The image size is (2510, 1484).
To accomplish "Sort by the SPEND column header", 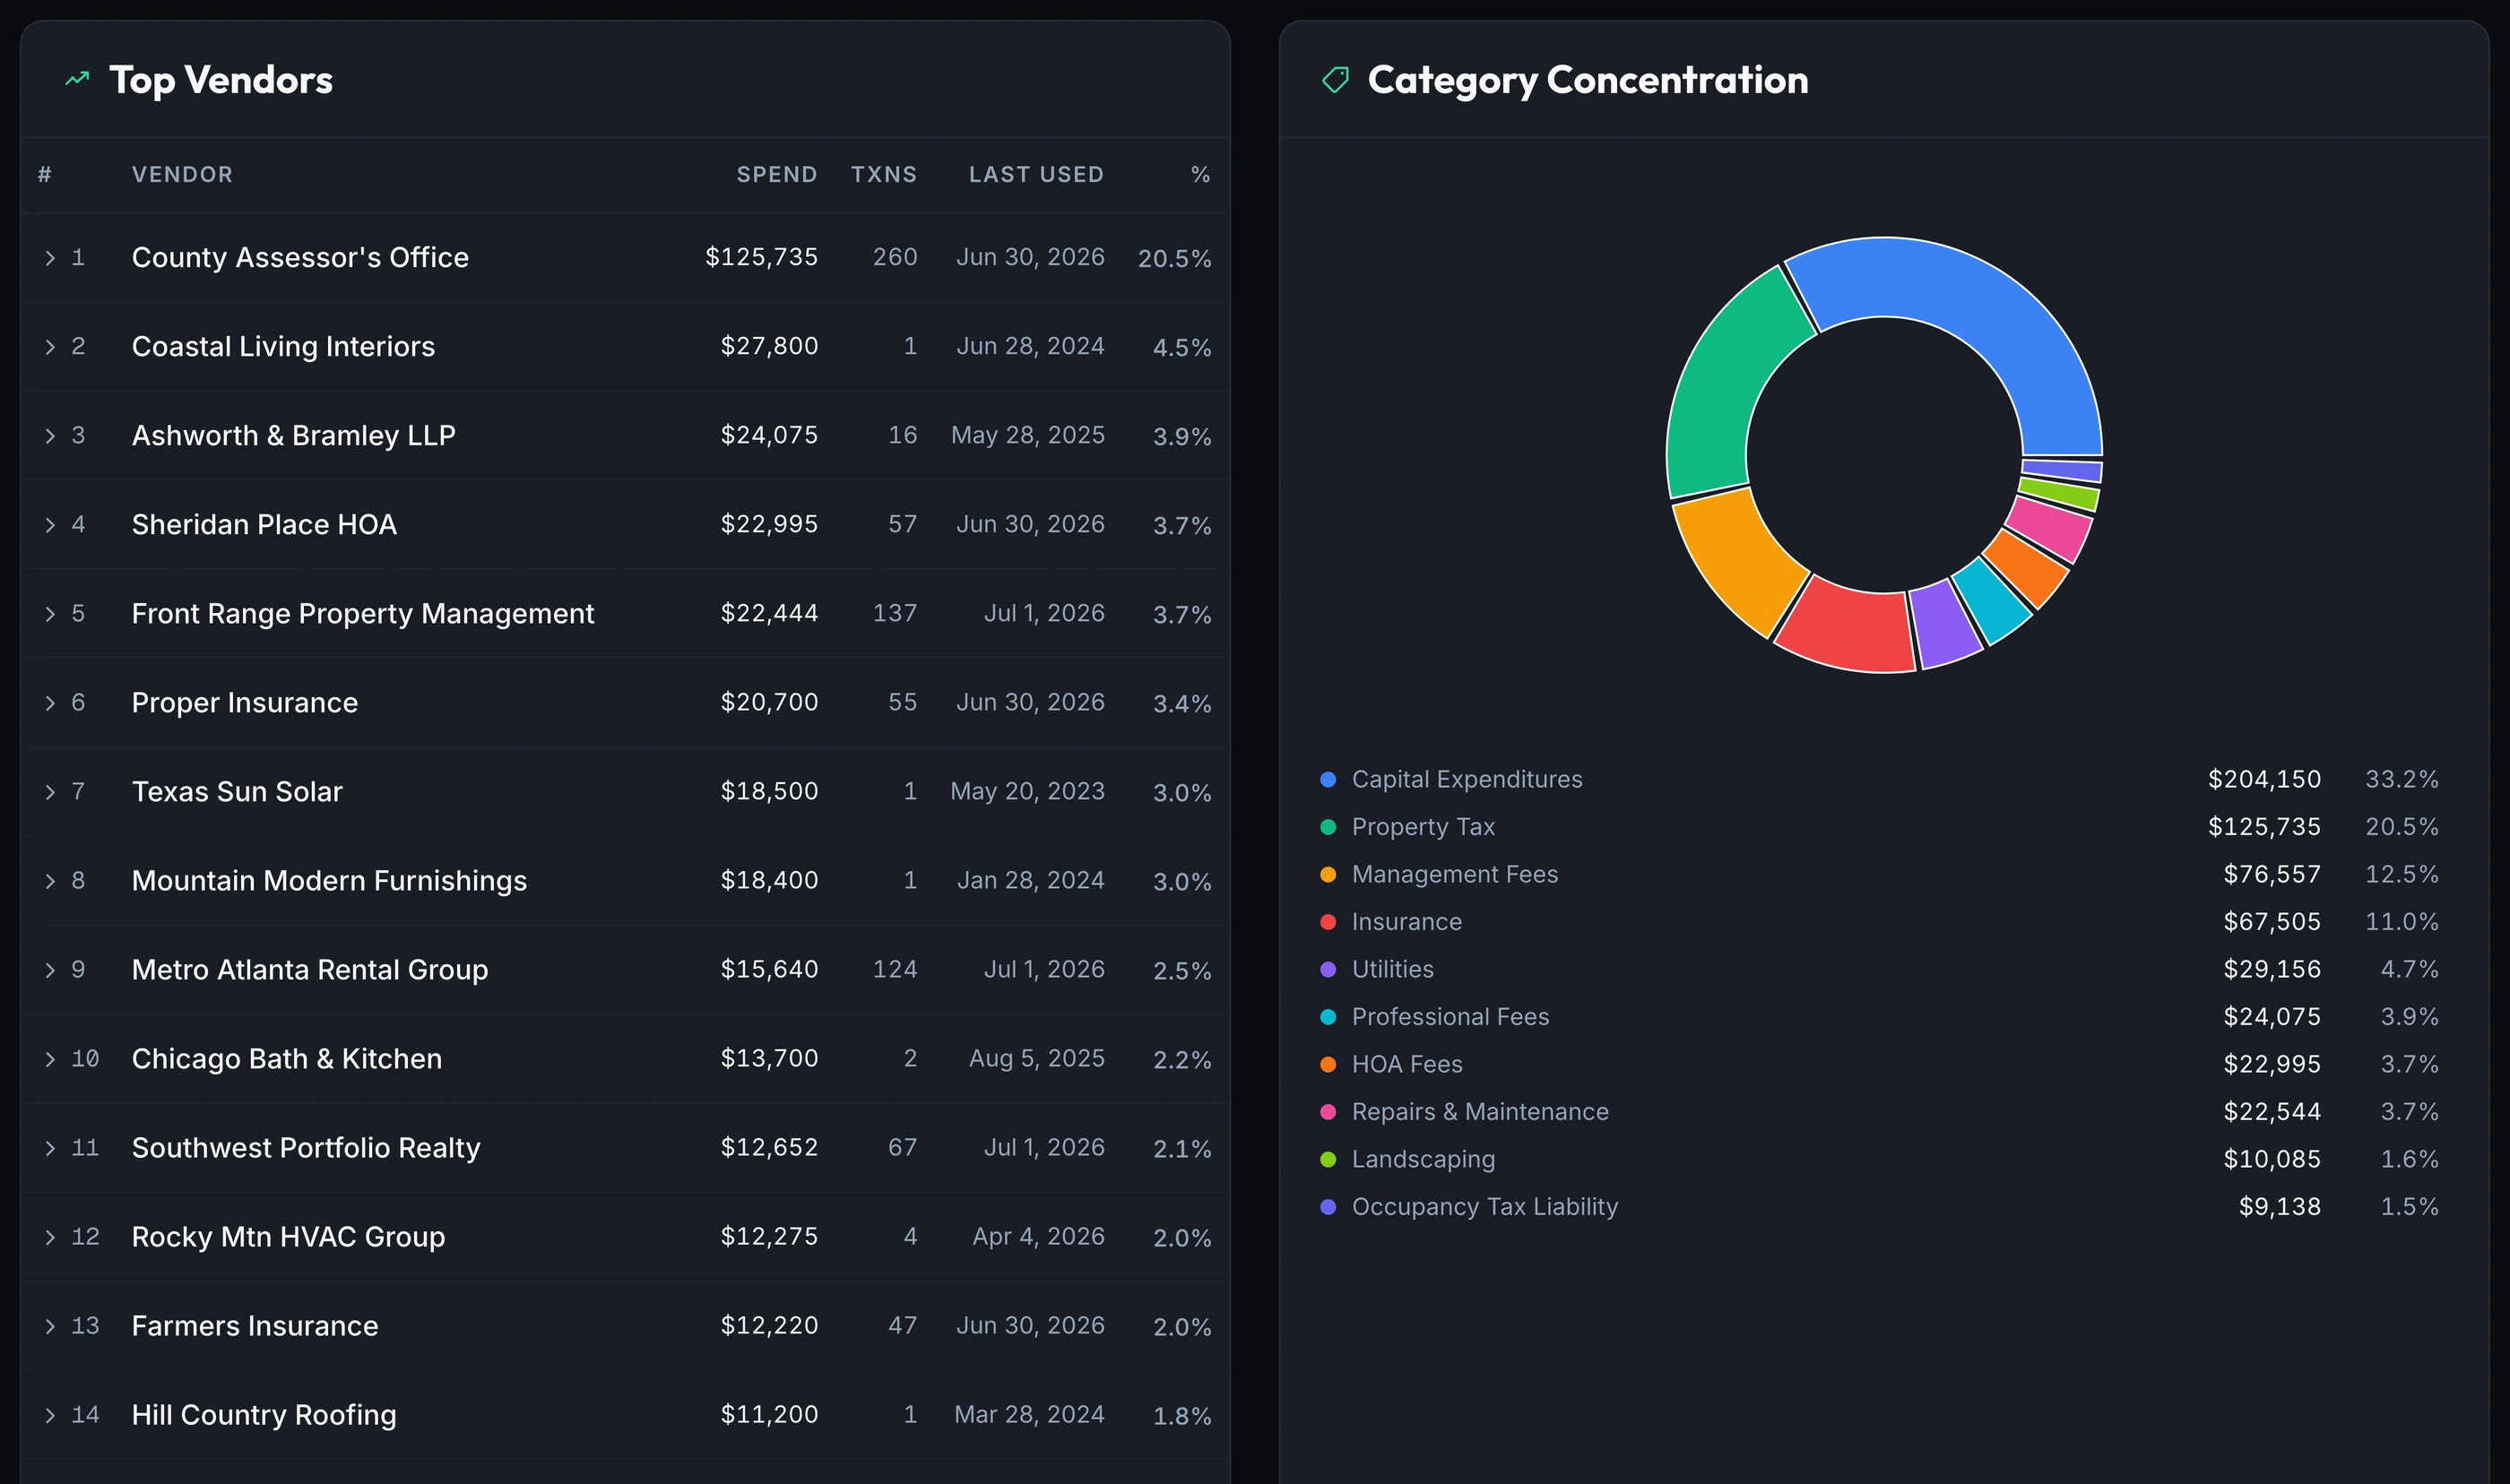I will tap(777, 175).
